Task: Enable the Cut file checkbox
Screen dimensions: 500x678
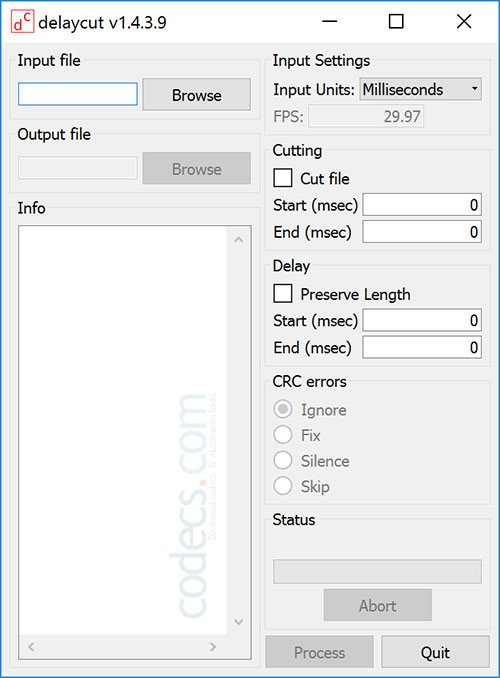Action: pos(283,178)
